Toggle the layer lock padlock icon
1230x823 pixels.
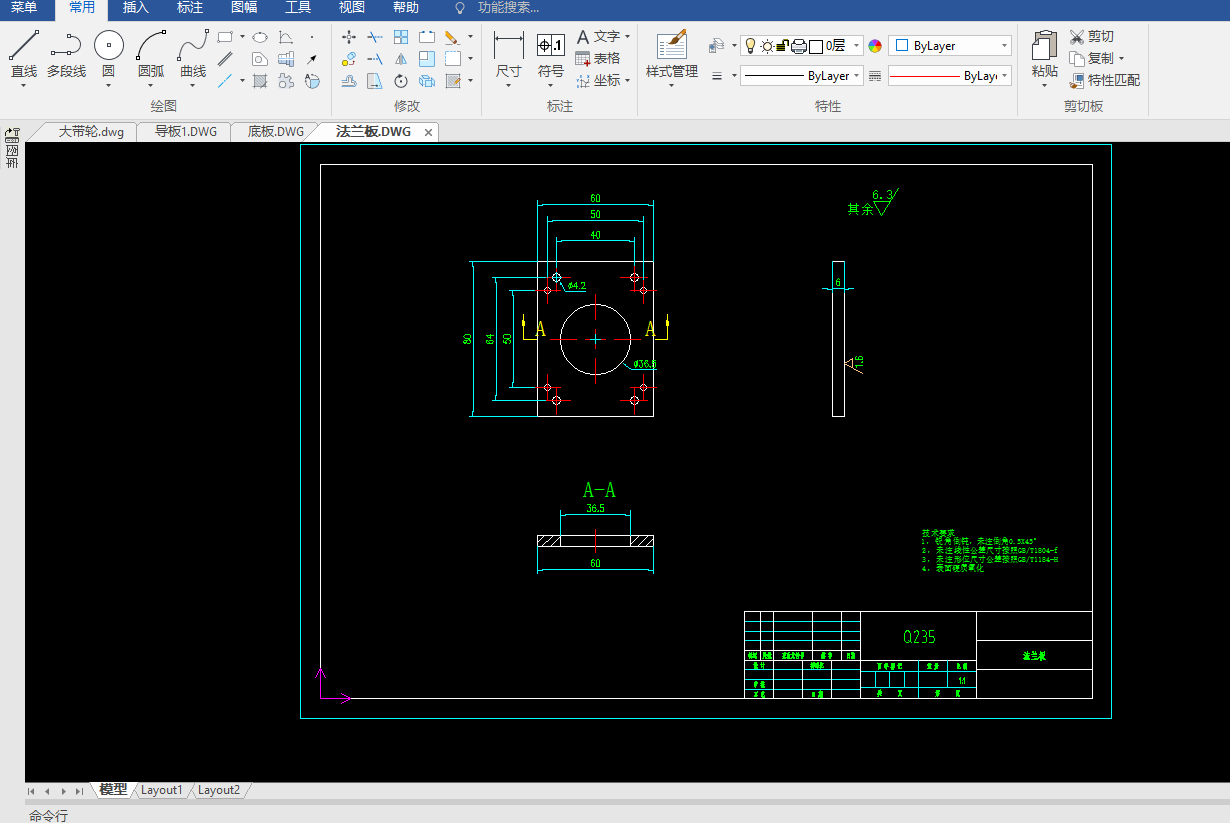783,45
